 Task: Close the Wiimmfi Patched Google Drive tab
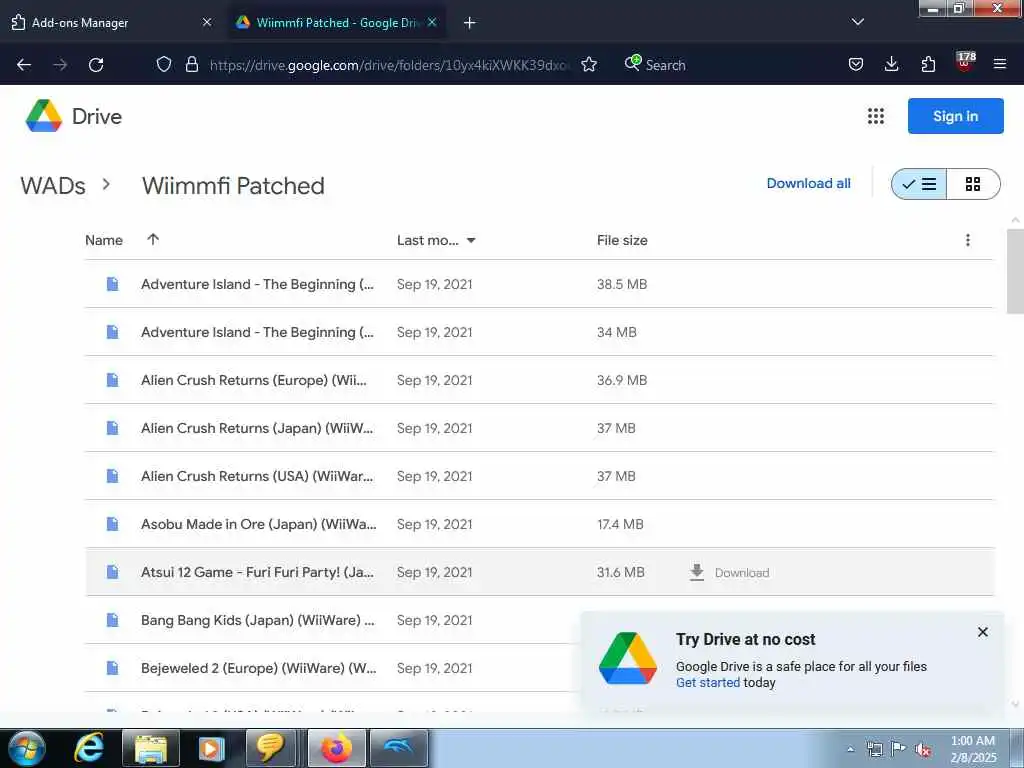pyautogui.click(x=432, y=22)
